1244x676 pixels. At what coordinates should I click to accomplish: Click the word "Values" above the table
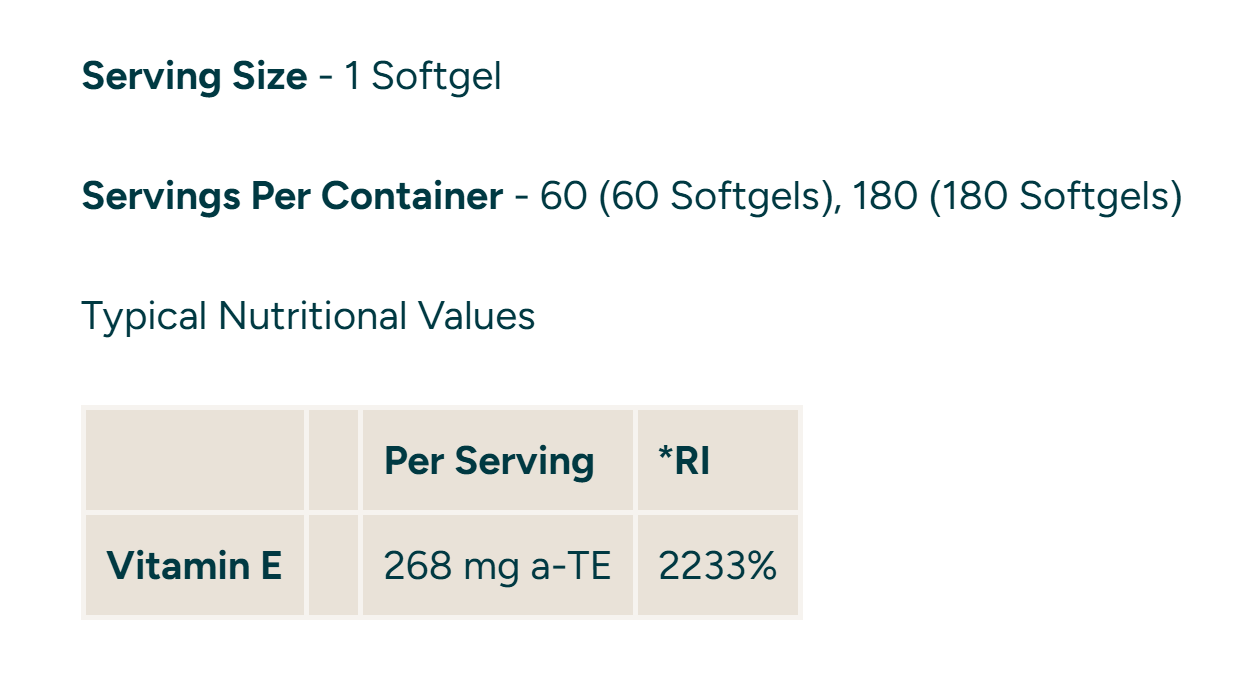tap(477, 316)
